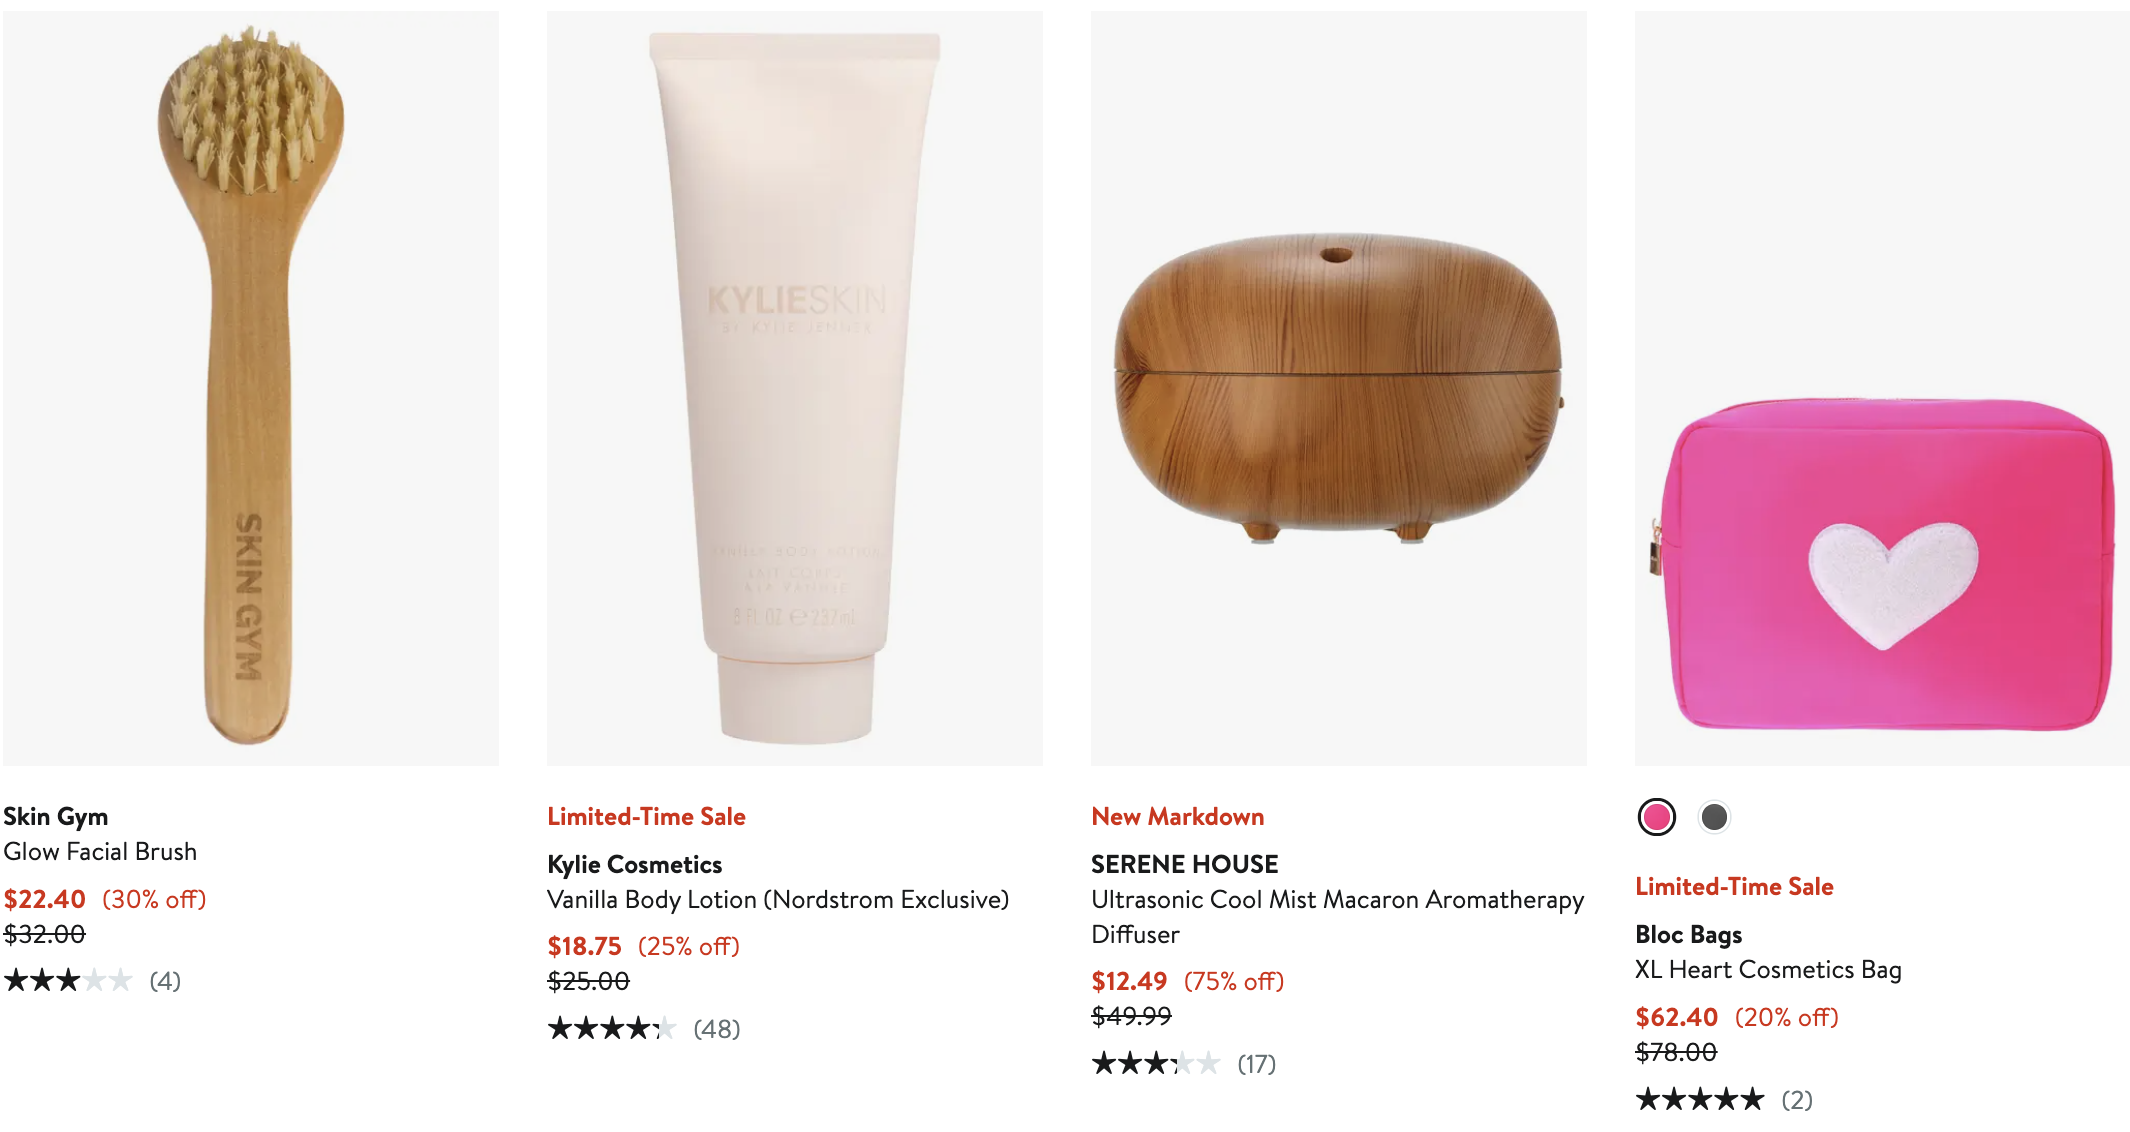View star rating for Glow Facial Brush

68,981
